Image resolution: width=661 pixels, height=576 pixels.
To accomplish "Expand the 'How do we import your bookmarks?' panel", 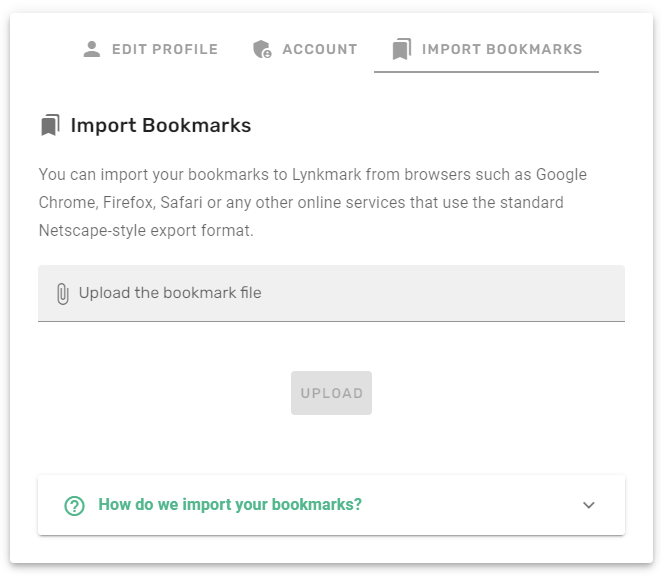I will click(x=331, y=505).
